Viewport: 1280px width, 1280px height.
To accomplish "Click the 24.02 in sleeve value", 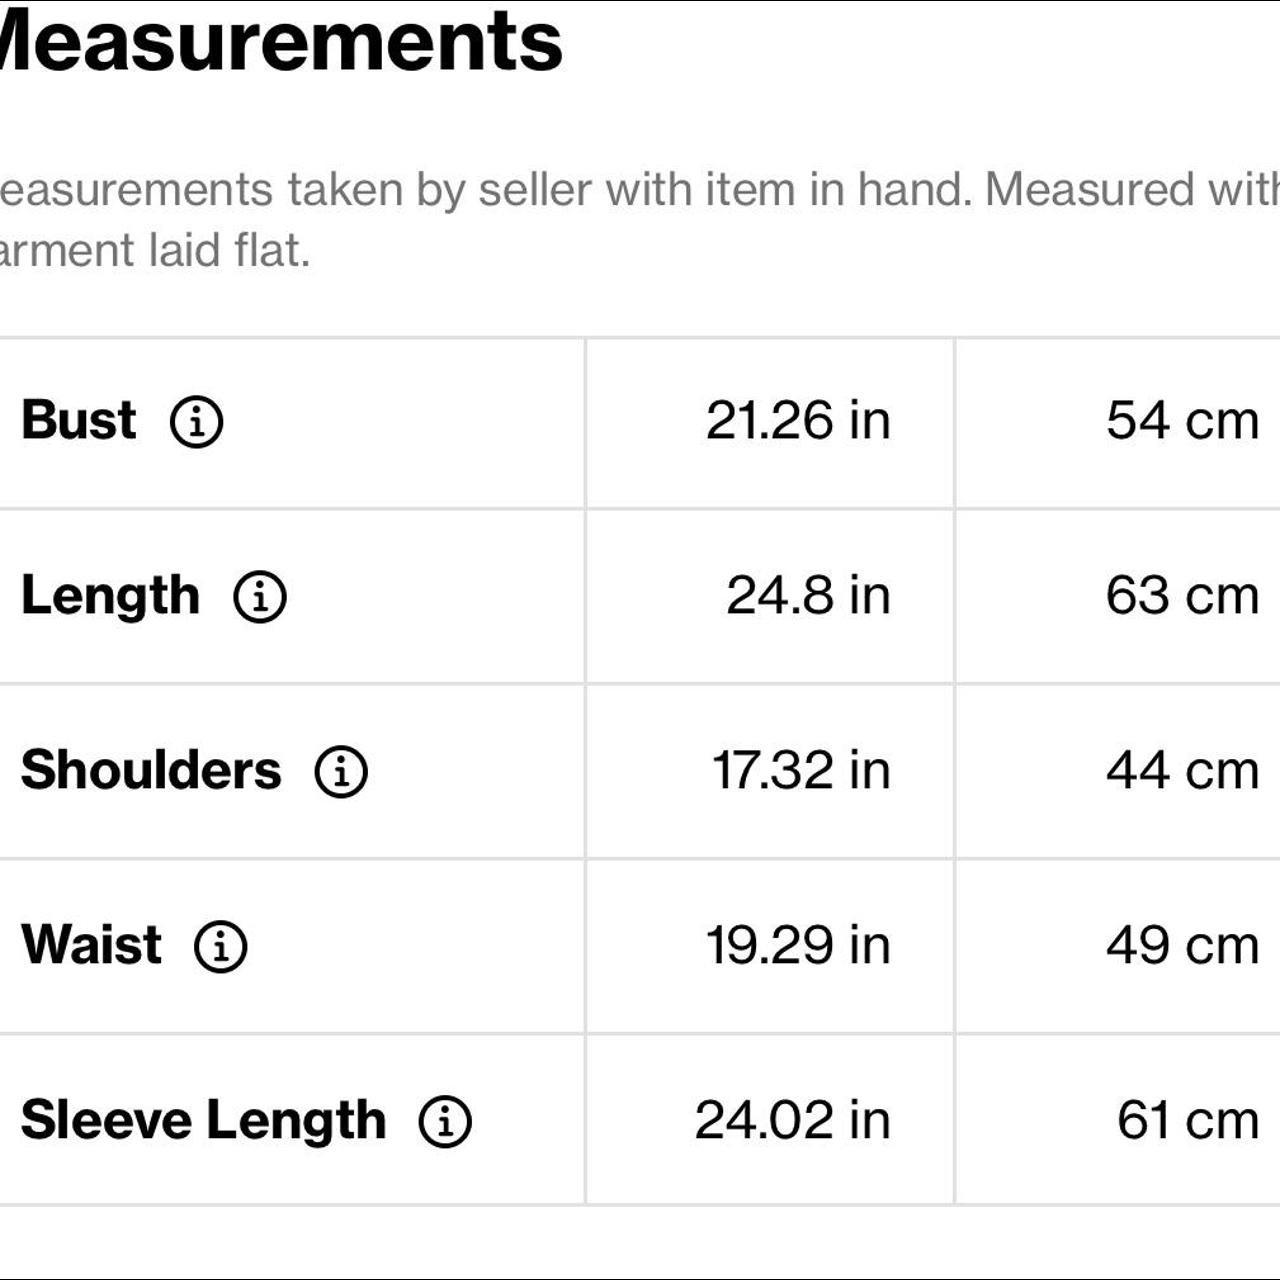I will point(792,1120).
